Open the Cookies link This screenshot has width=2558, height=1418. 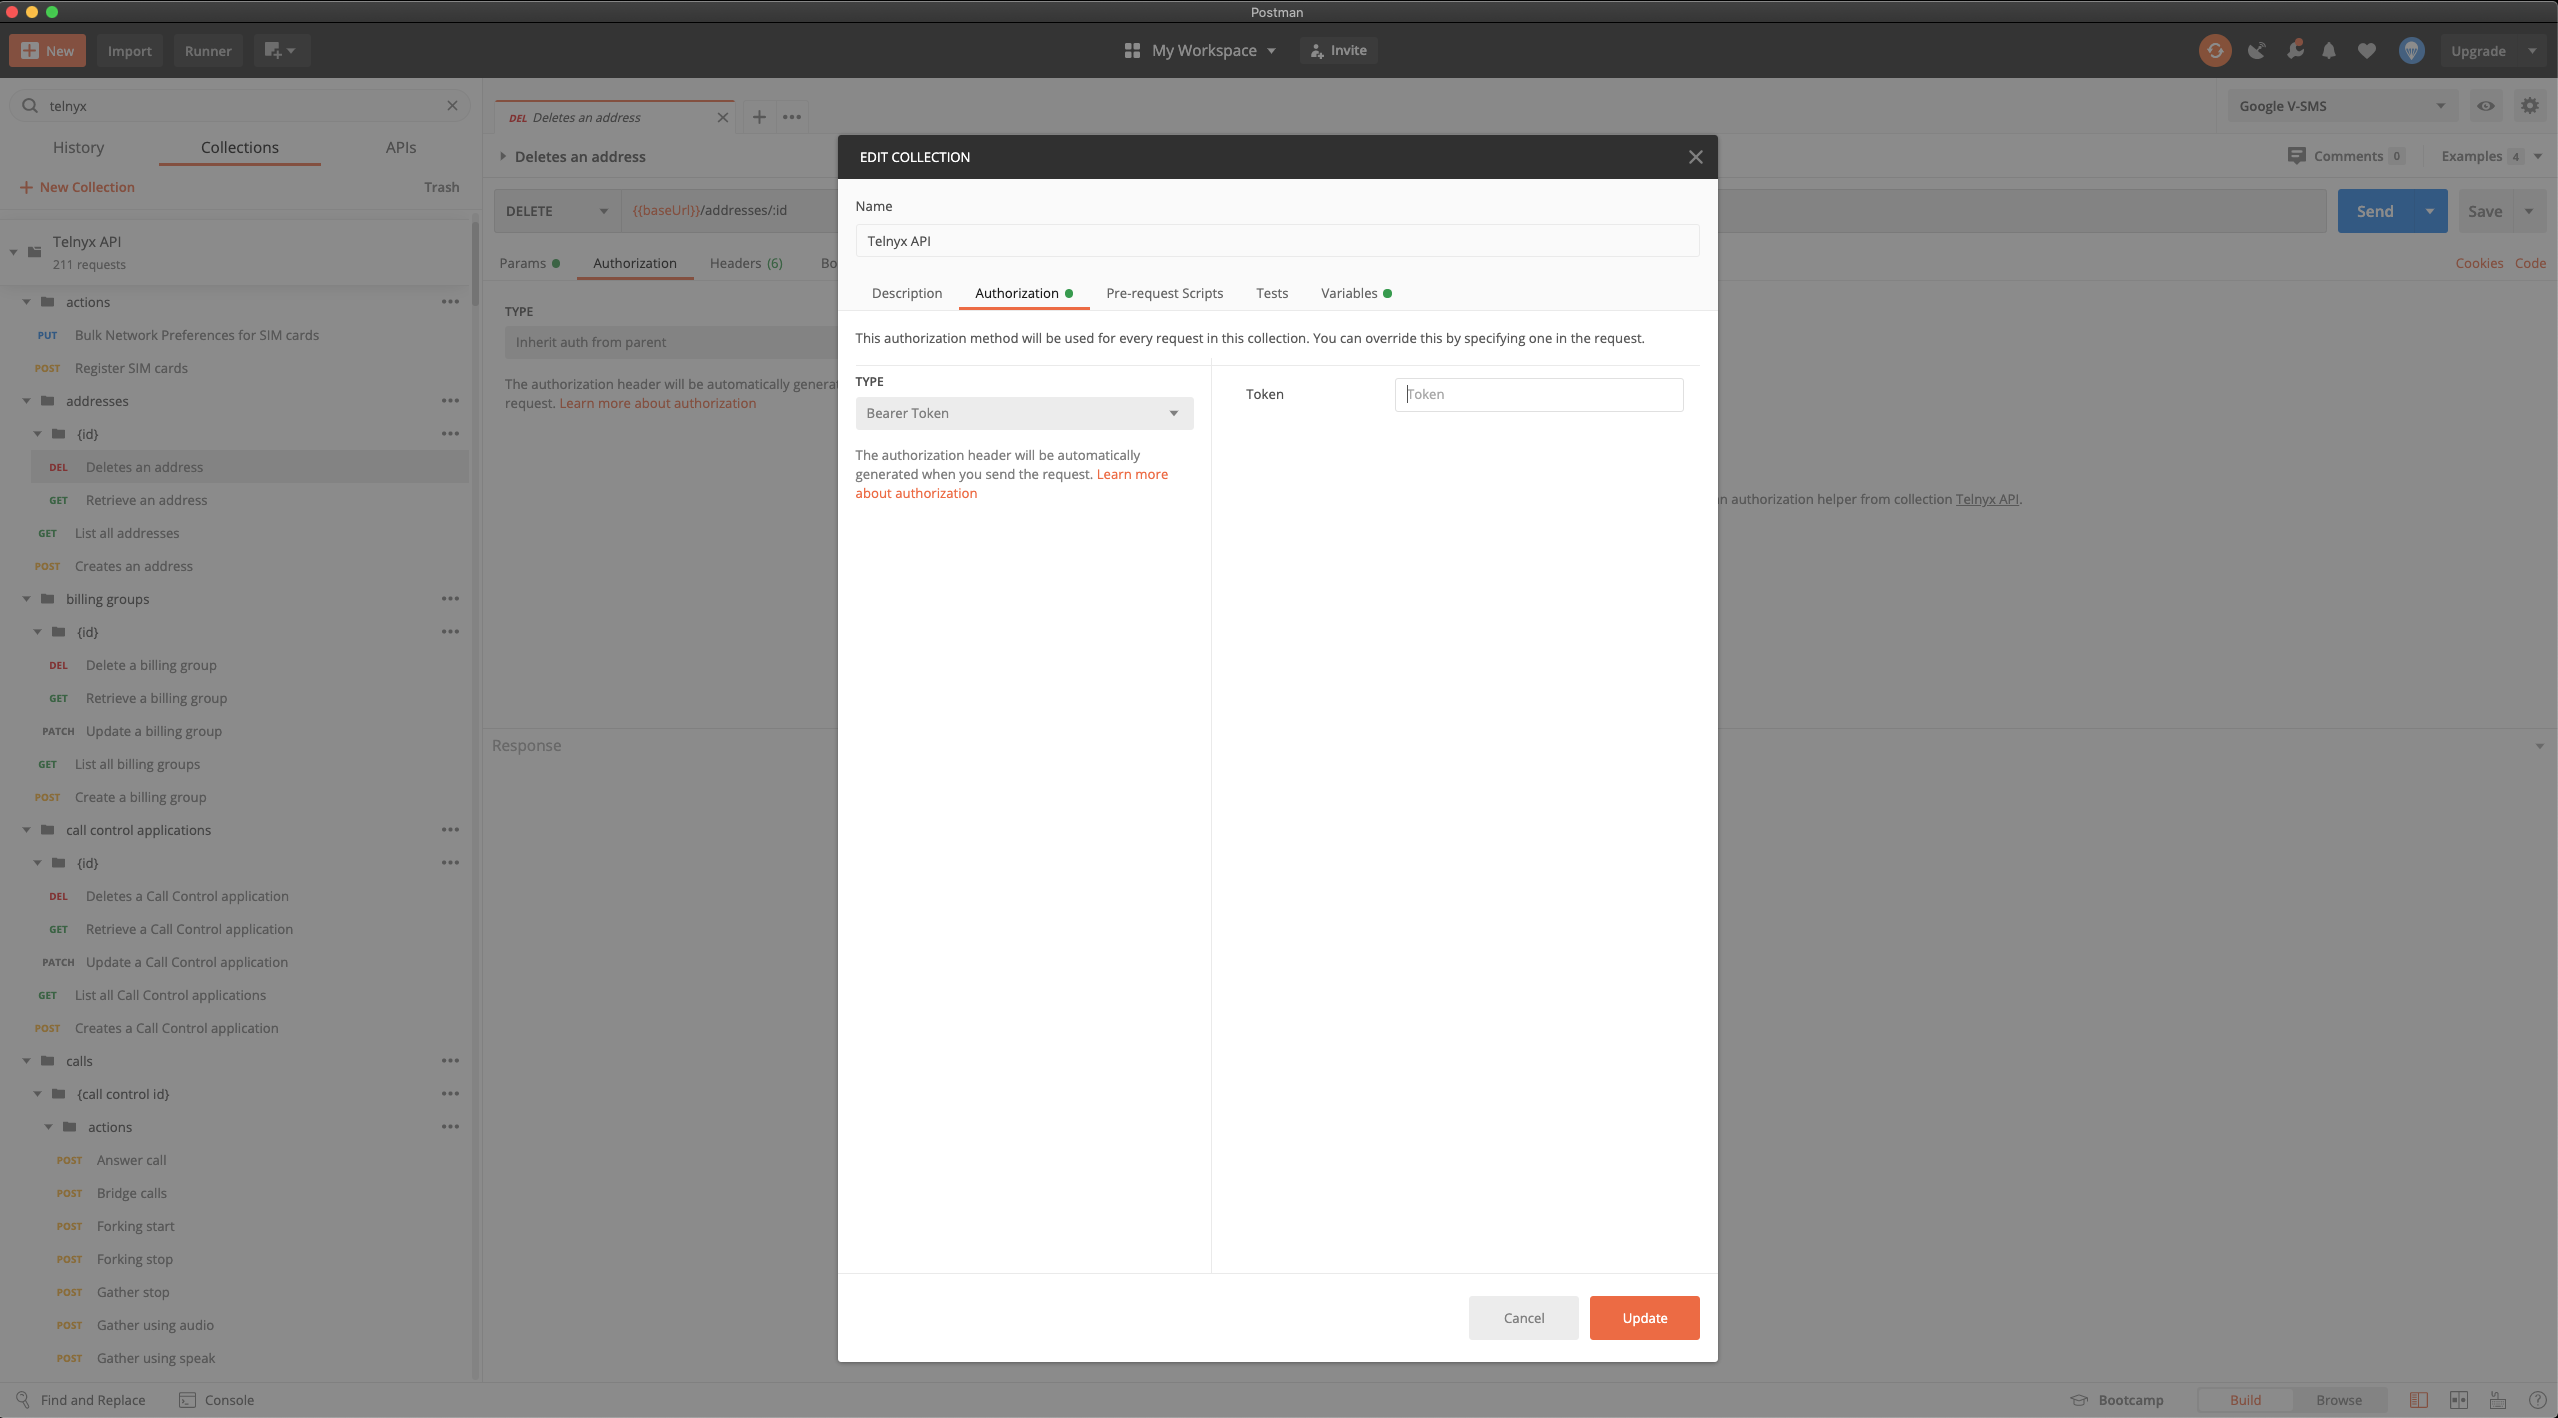pyautogui.click(x=2479, y=263)
